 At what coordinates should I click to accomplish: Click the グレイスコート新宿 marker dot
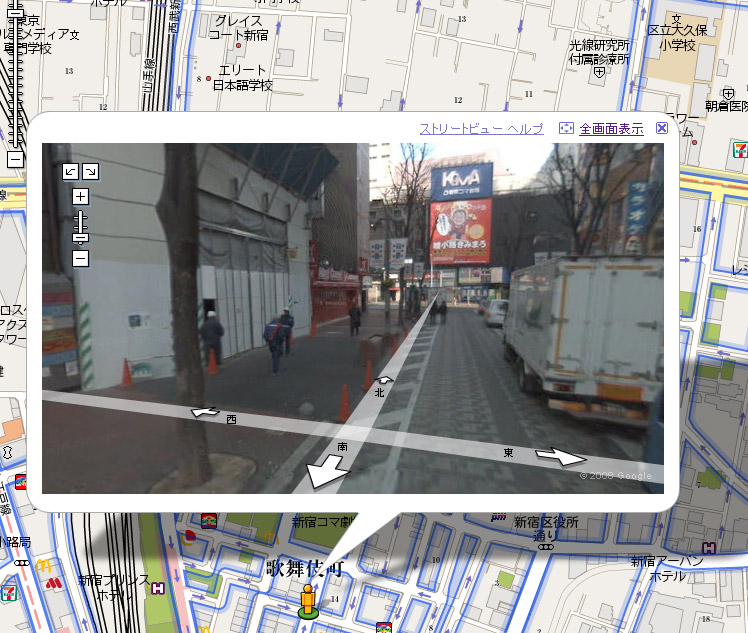pos(239,46)
